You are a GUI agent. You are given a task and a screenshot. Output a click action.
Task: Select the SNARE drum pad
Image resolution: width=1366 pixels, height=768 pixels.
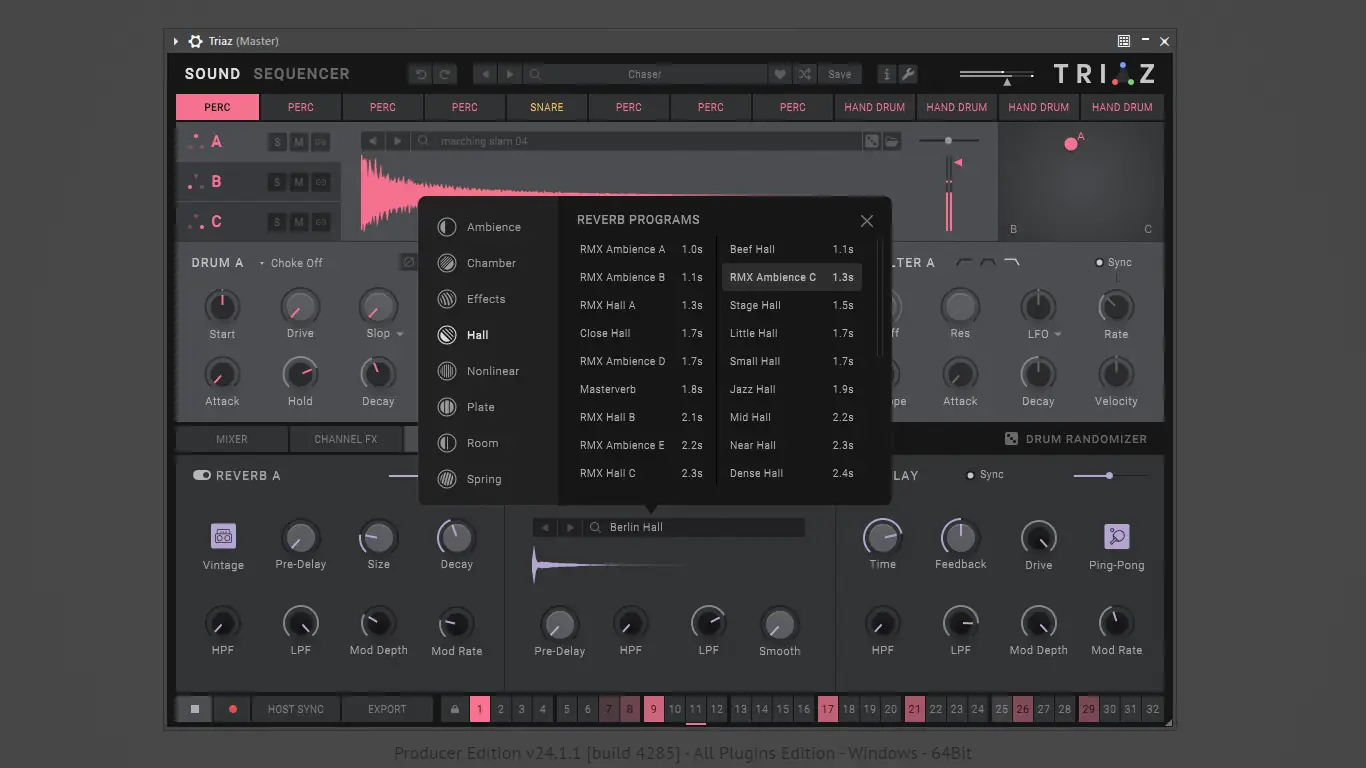coord(546,107)
